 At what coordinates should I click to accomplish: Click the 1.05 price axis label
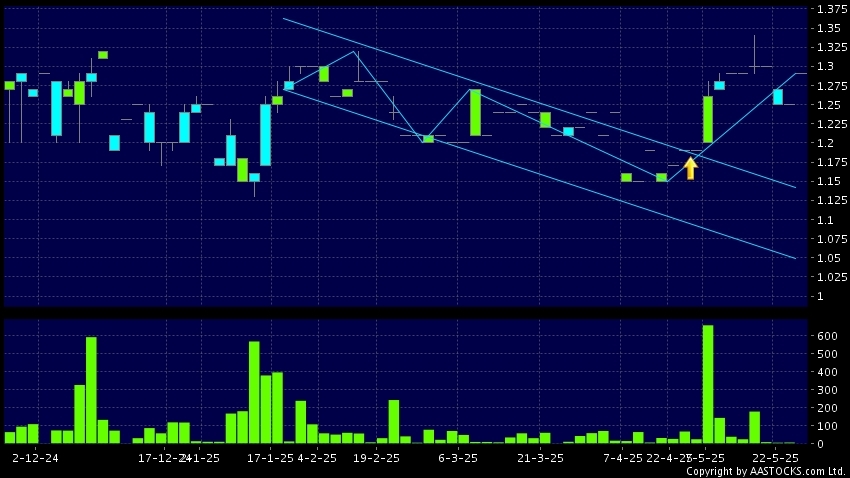[x=829, y=257]
